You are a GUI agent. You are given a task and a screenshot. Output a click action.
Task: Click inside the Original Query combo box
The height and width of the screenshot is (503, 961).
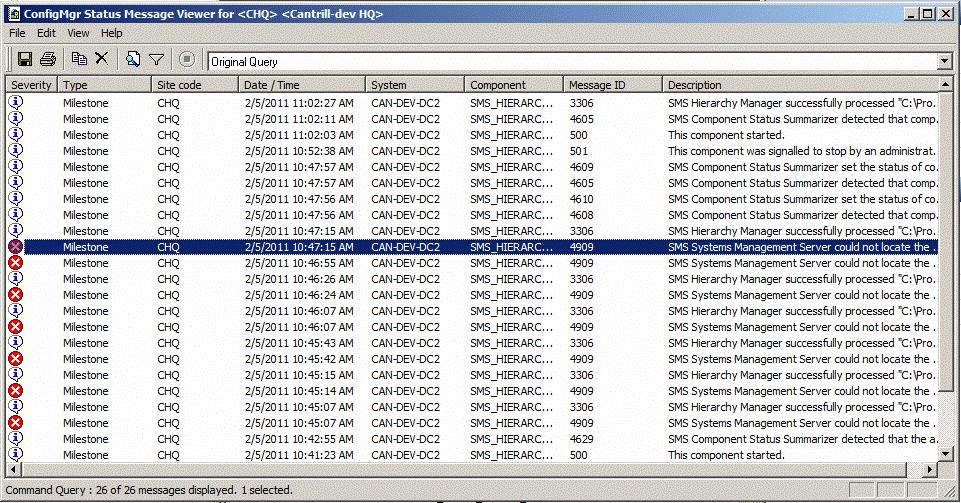(x=572, y=61)
